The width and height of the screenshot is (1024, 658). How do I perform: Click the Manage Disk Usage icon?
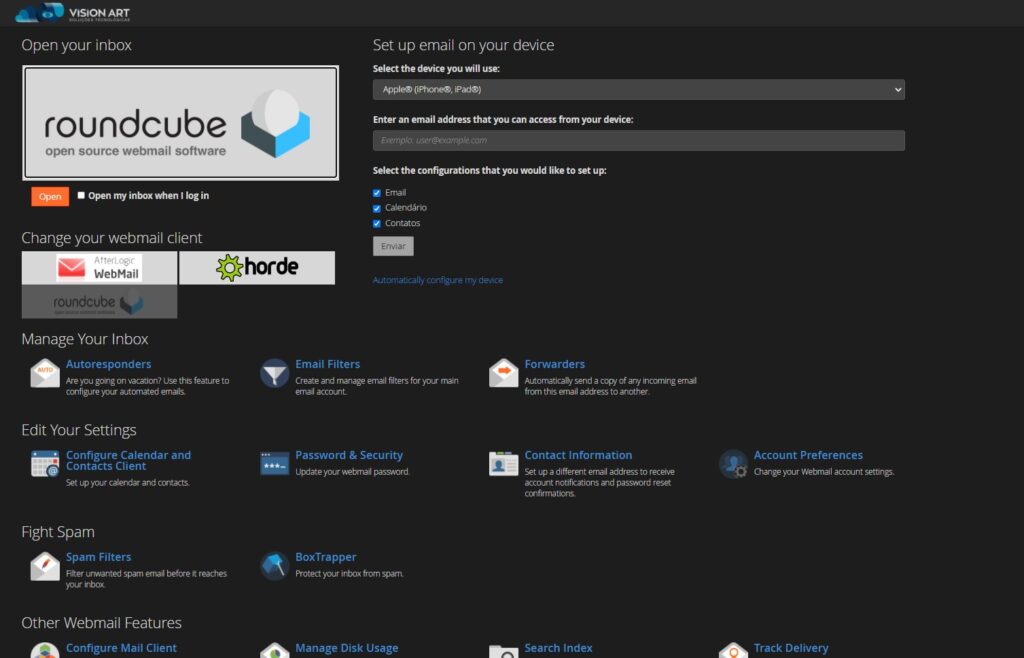(x=274, y=650)
